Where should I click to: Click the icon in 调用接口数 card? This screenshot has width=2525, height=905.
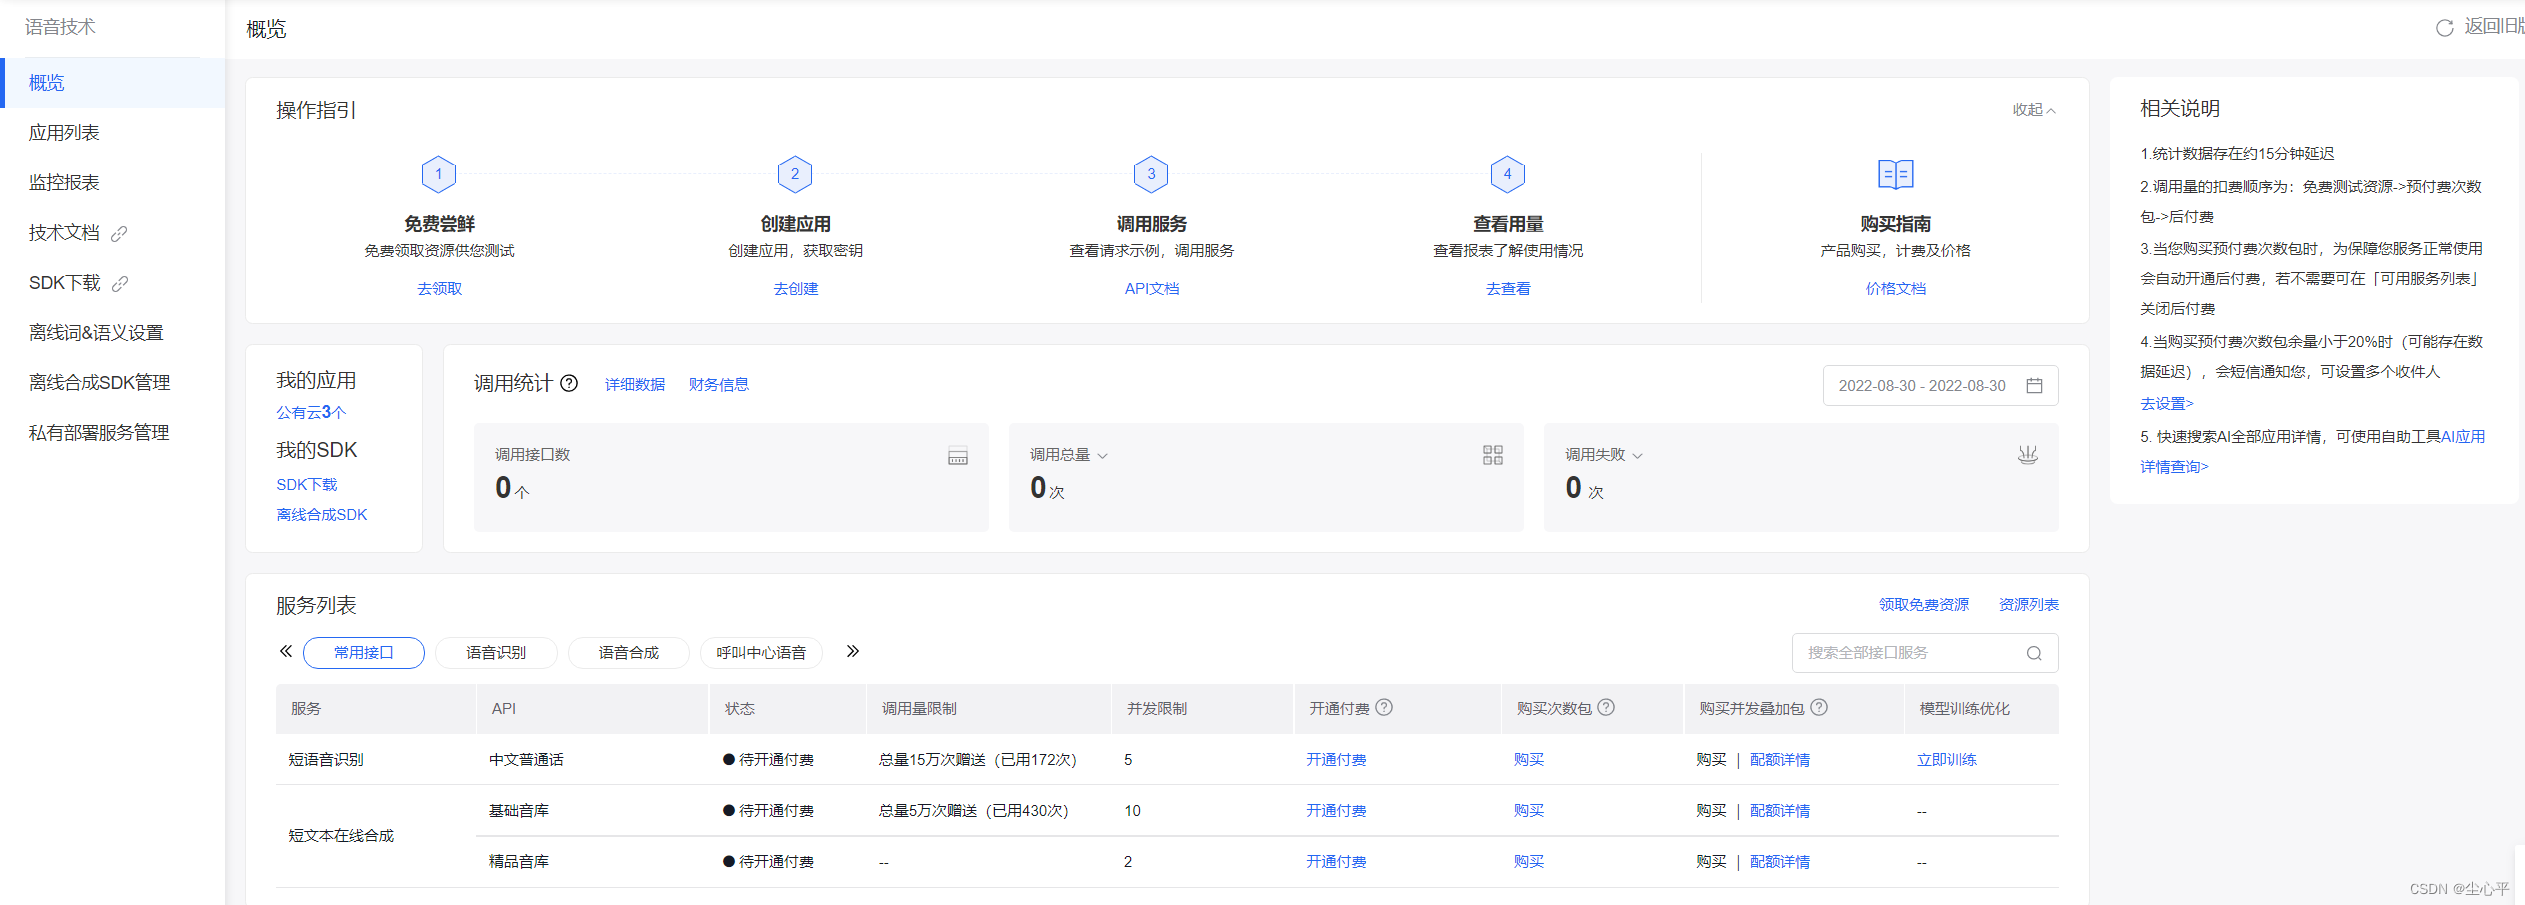tap(958, 456)
